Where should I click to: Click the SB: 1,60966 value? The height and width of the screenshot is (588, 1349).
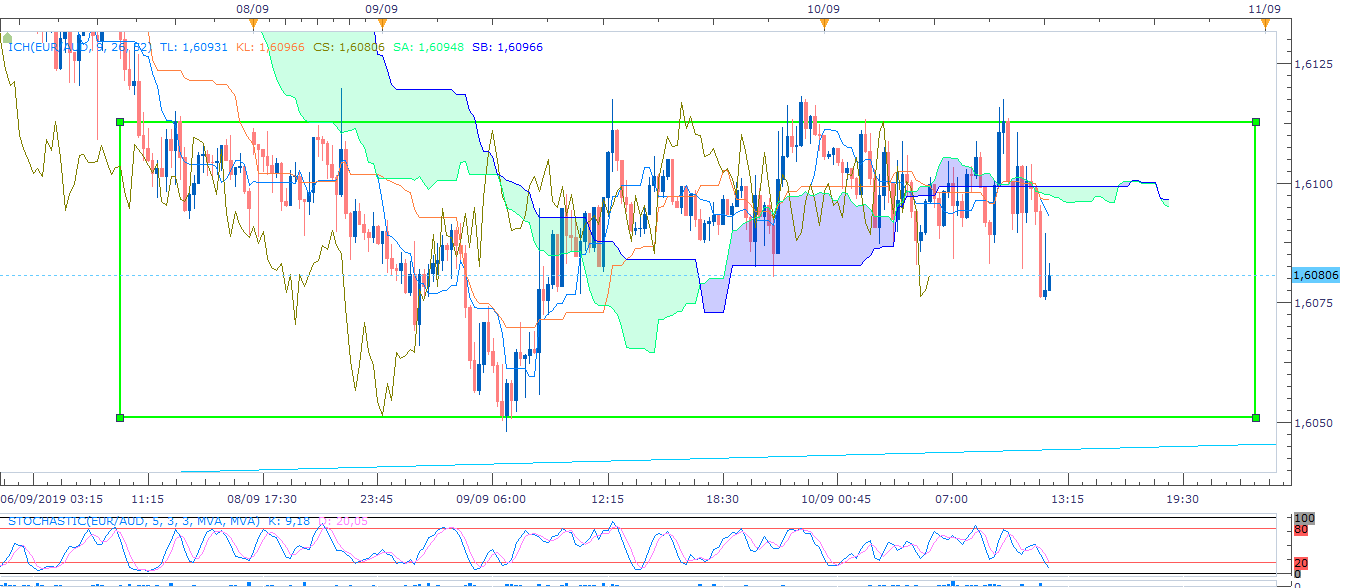(507, 46)
